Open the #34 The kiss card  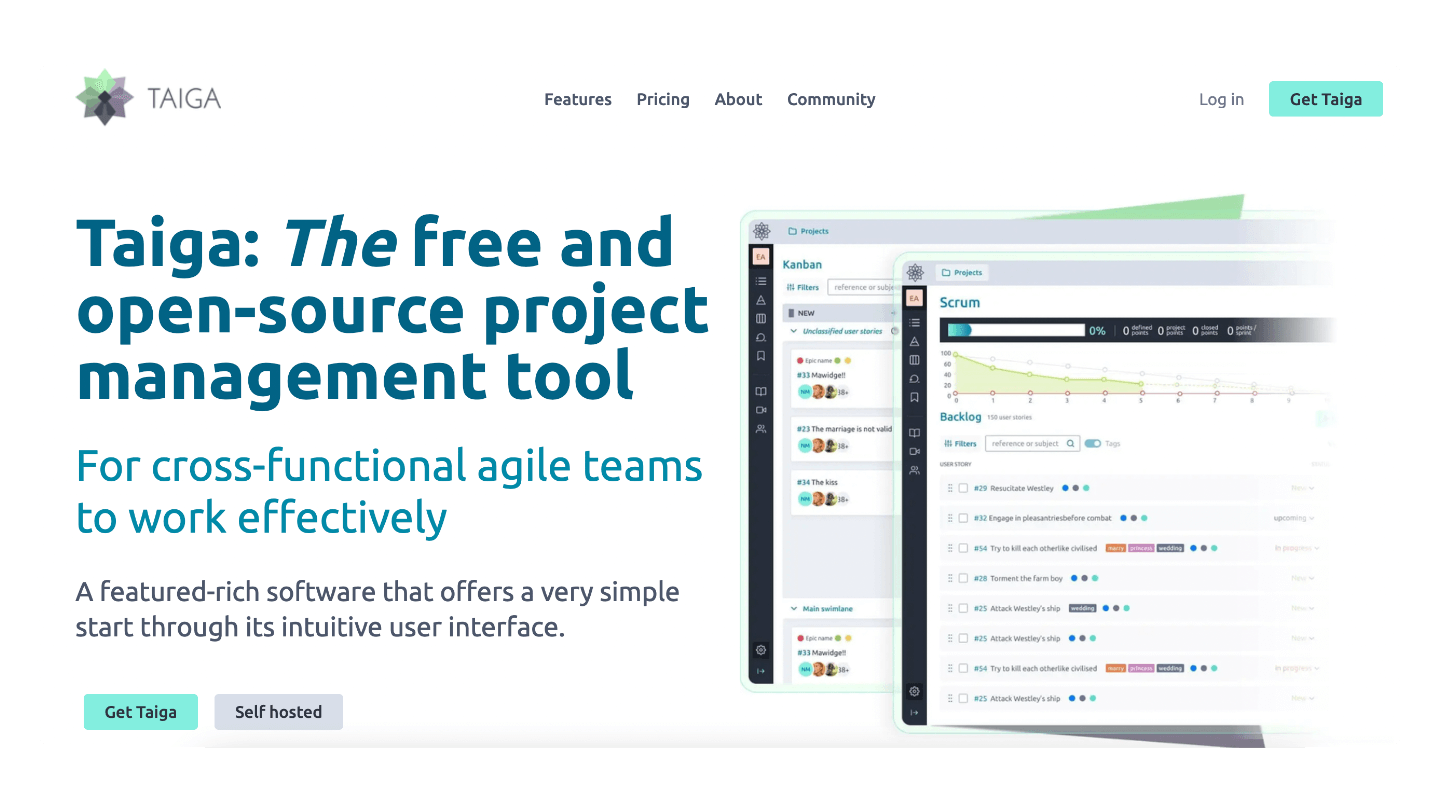pyautogui.click(x=842, y=492)
